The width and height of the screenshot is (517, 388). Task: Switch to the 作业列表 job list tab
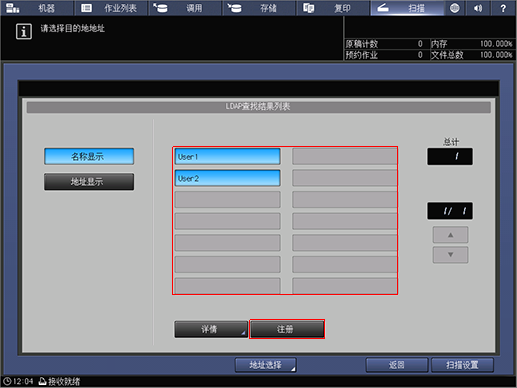[x=111, y=8]
